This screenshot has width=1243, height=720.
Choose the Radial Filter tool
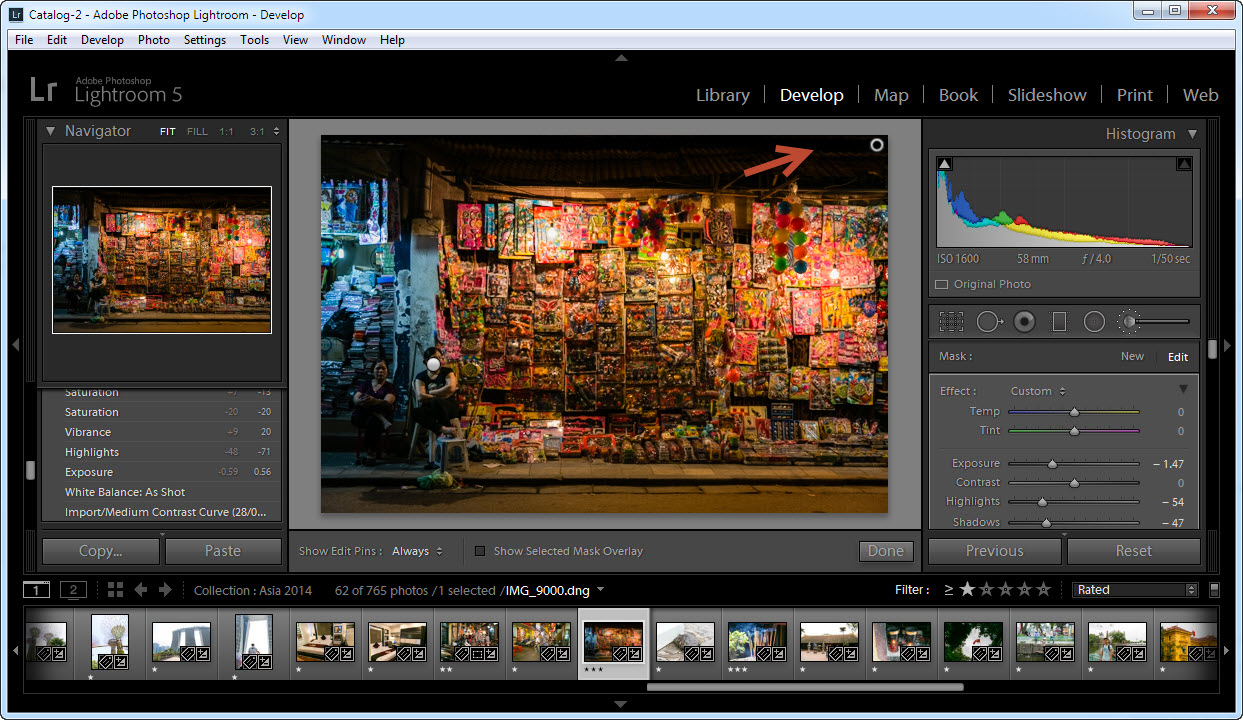[1095, 321]
